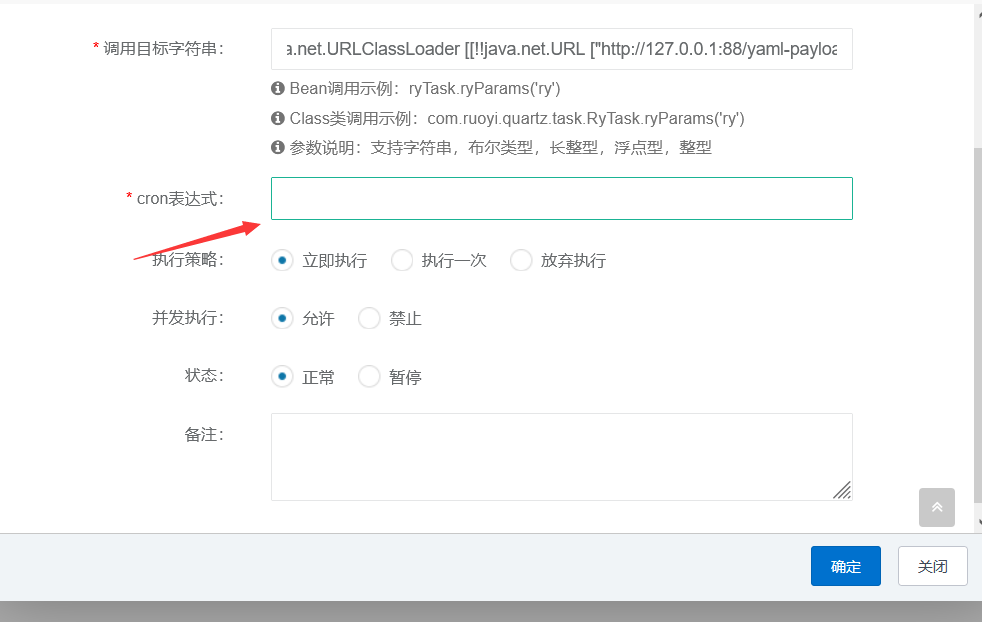Click the 立即执行 label text
982x622 pixels.
point(334,261)
